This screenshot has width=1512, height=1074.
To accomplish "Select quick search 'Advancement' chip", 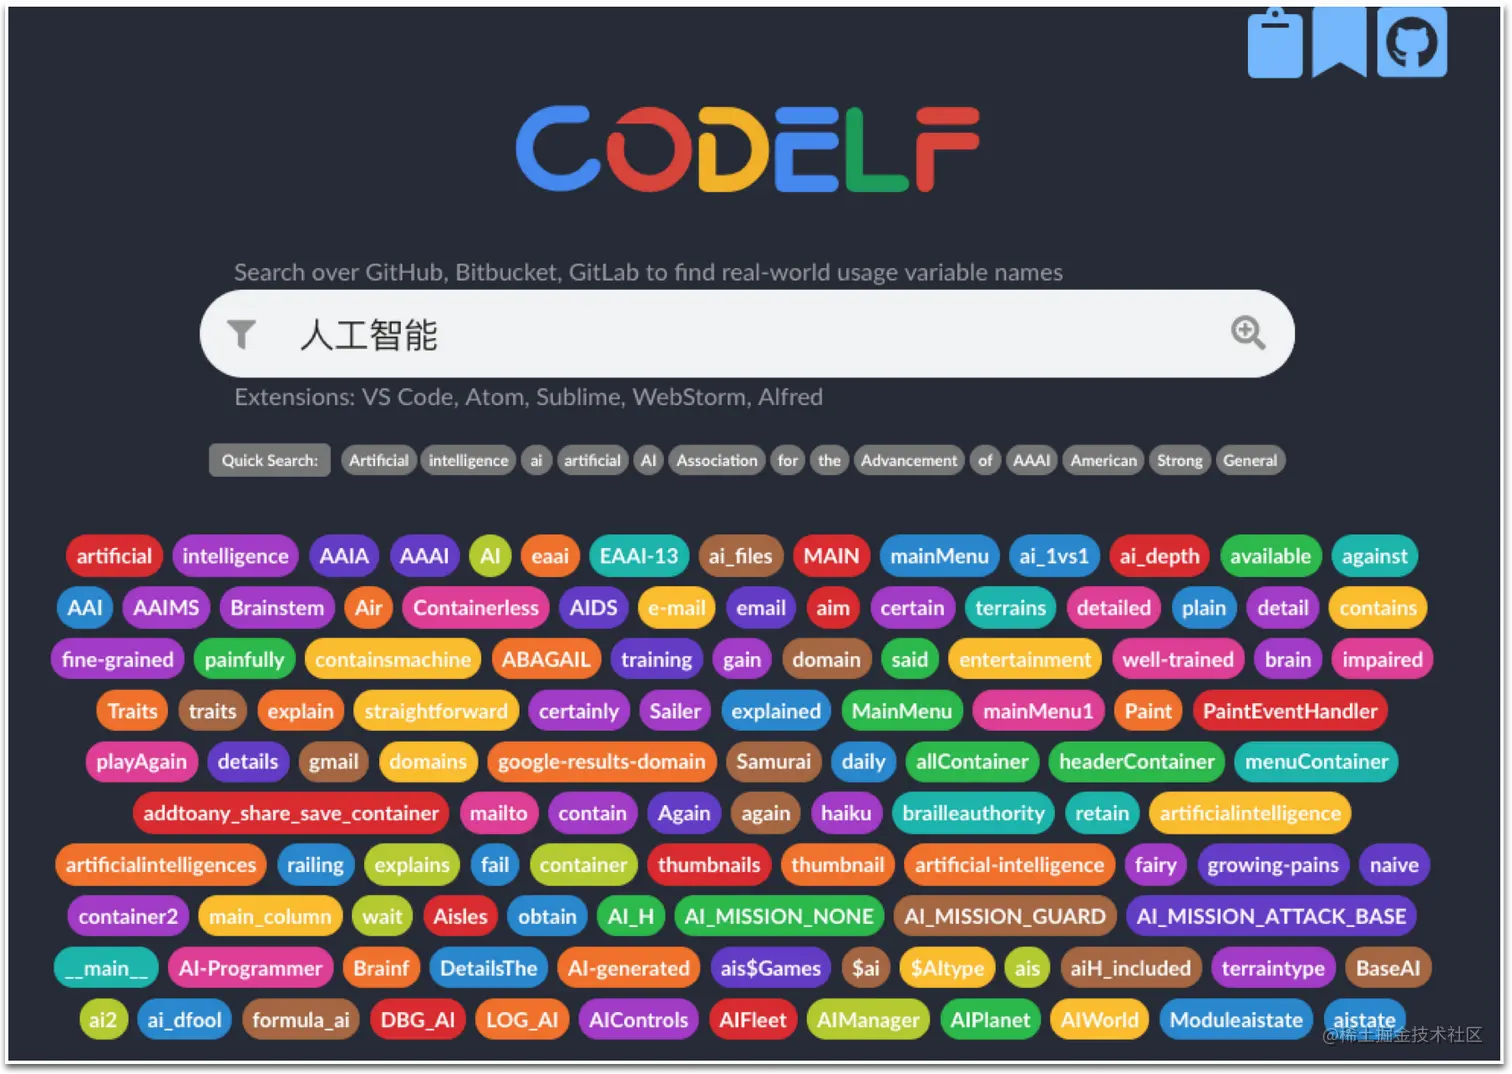I will pyautogui.click(x=909, y=460).
